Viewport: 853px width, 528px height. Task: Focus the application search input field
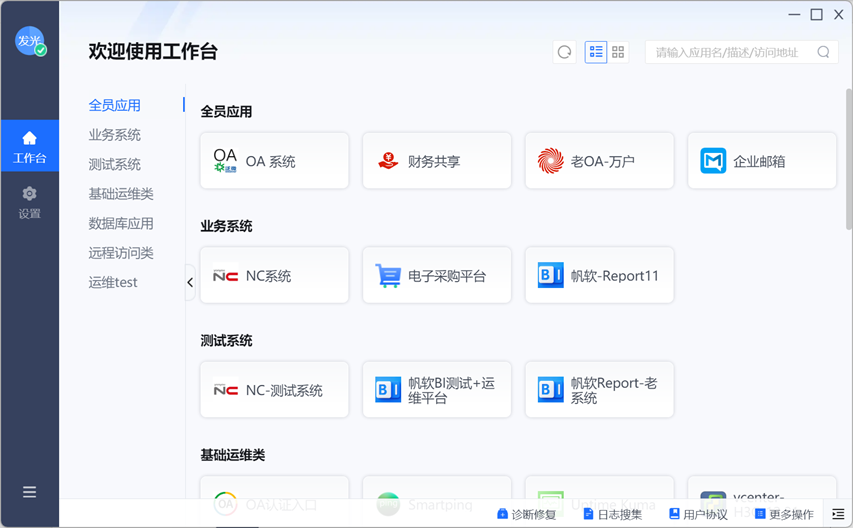click(741, 52)
